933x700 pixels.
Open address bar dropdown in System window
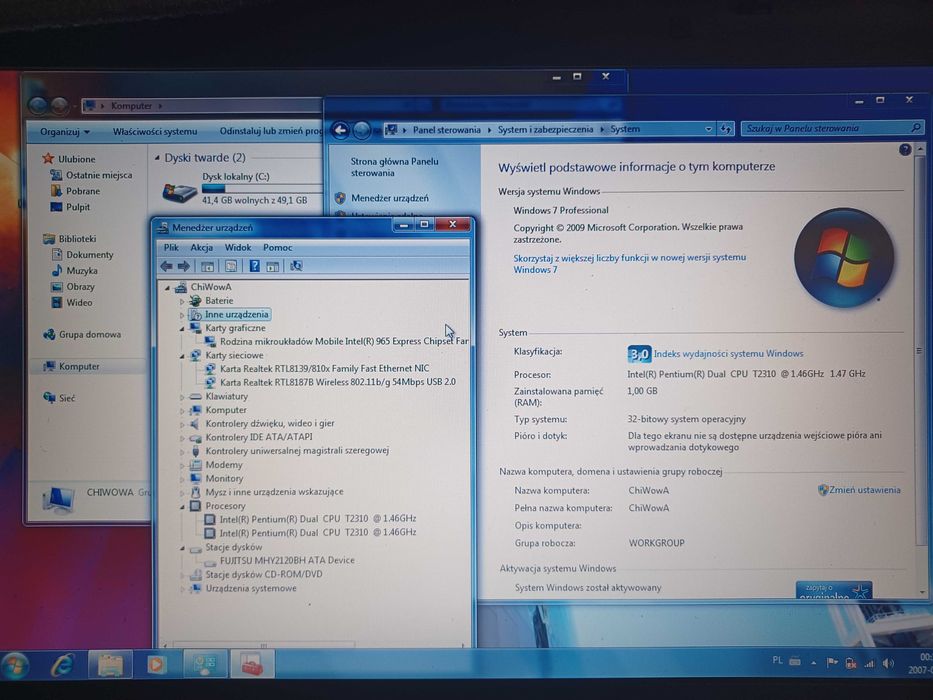708,129
